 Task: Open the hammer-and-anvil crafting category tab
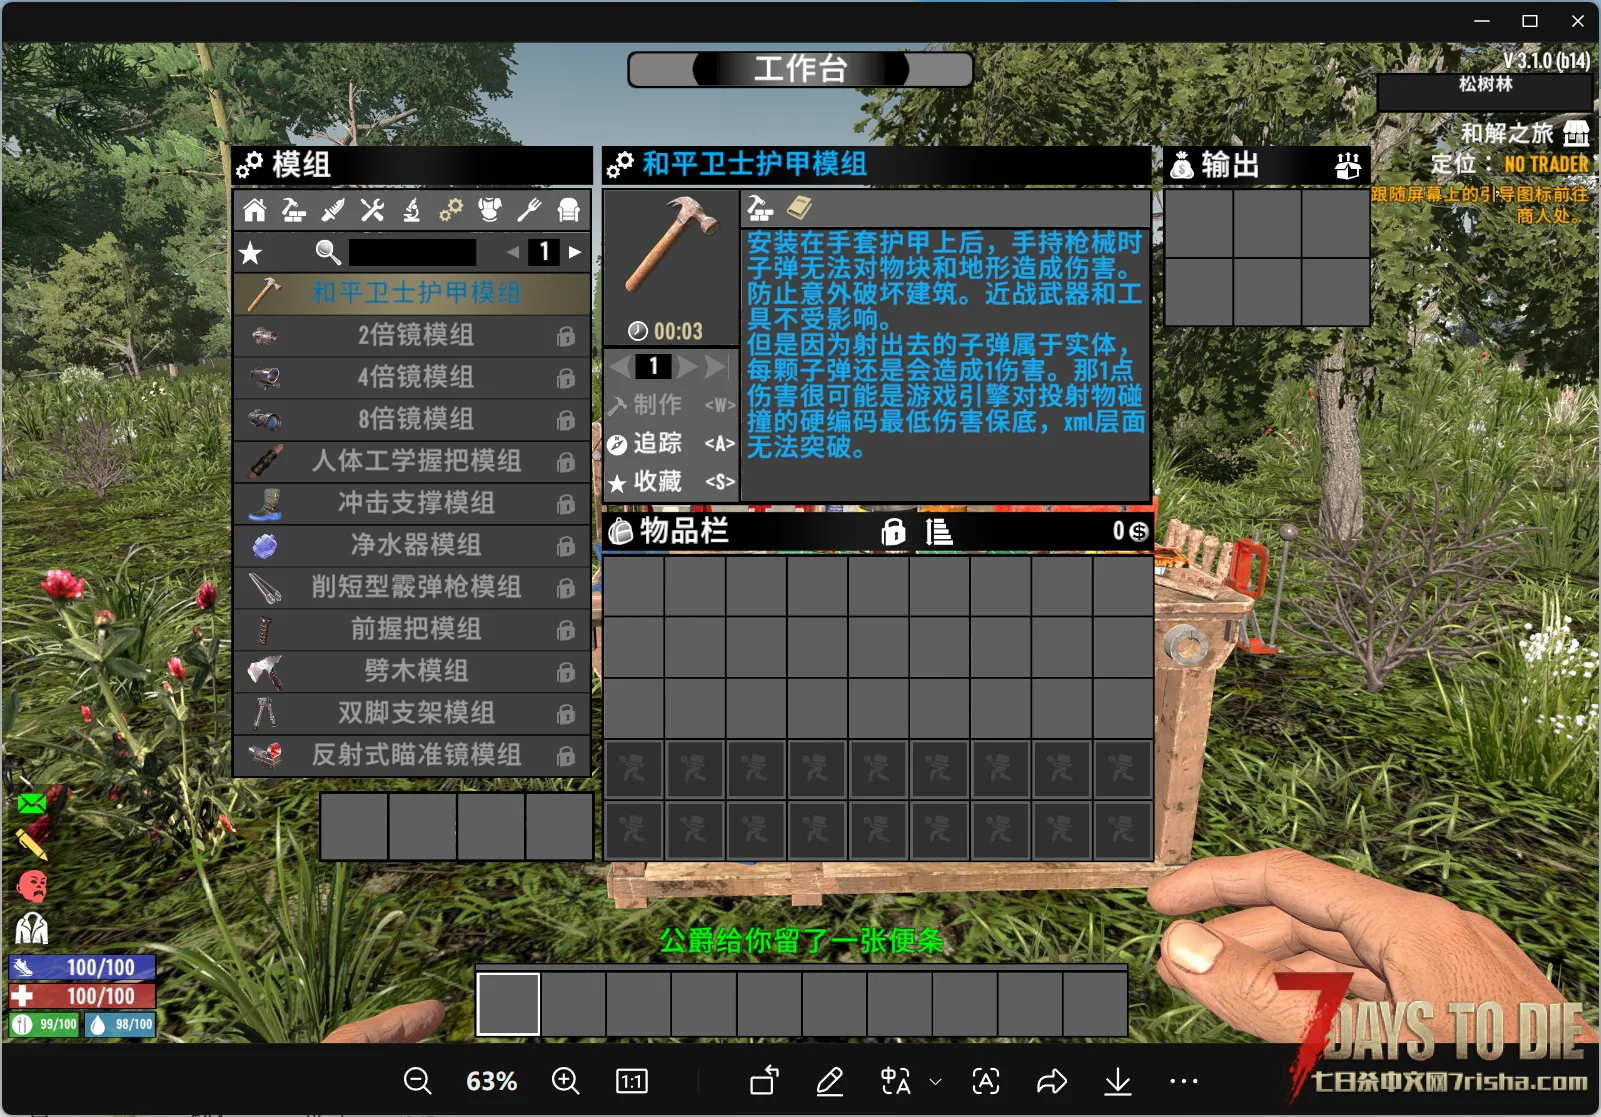pyautogui.click(x=294, y=210)
